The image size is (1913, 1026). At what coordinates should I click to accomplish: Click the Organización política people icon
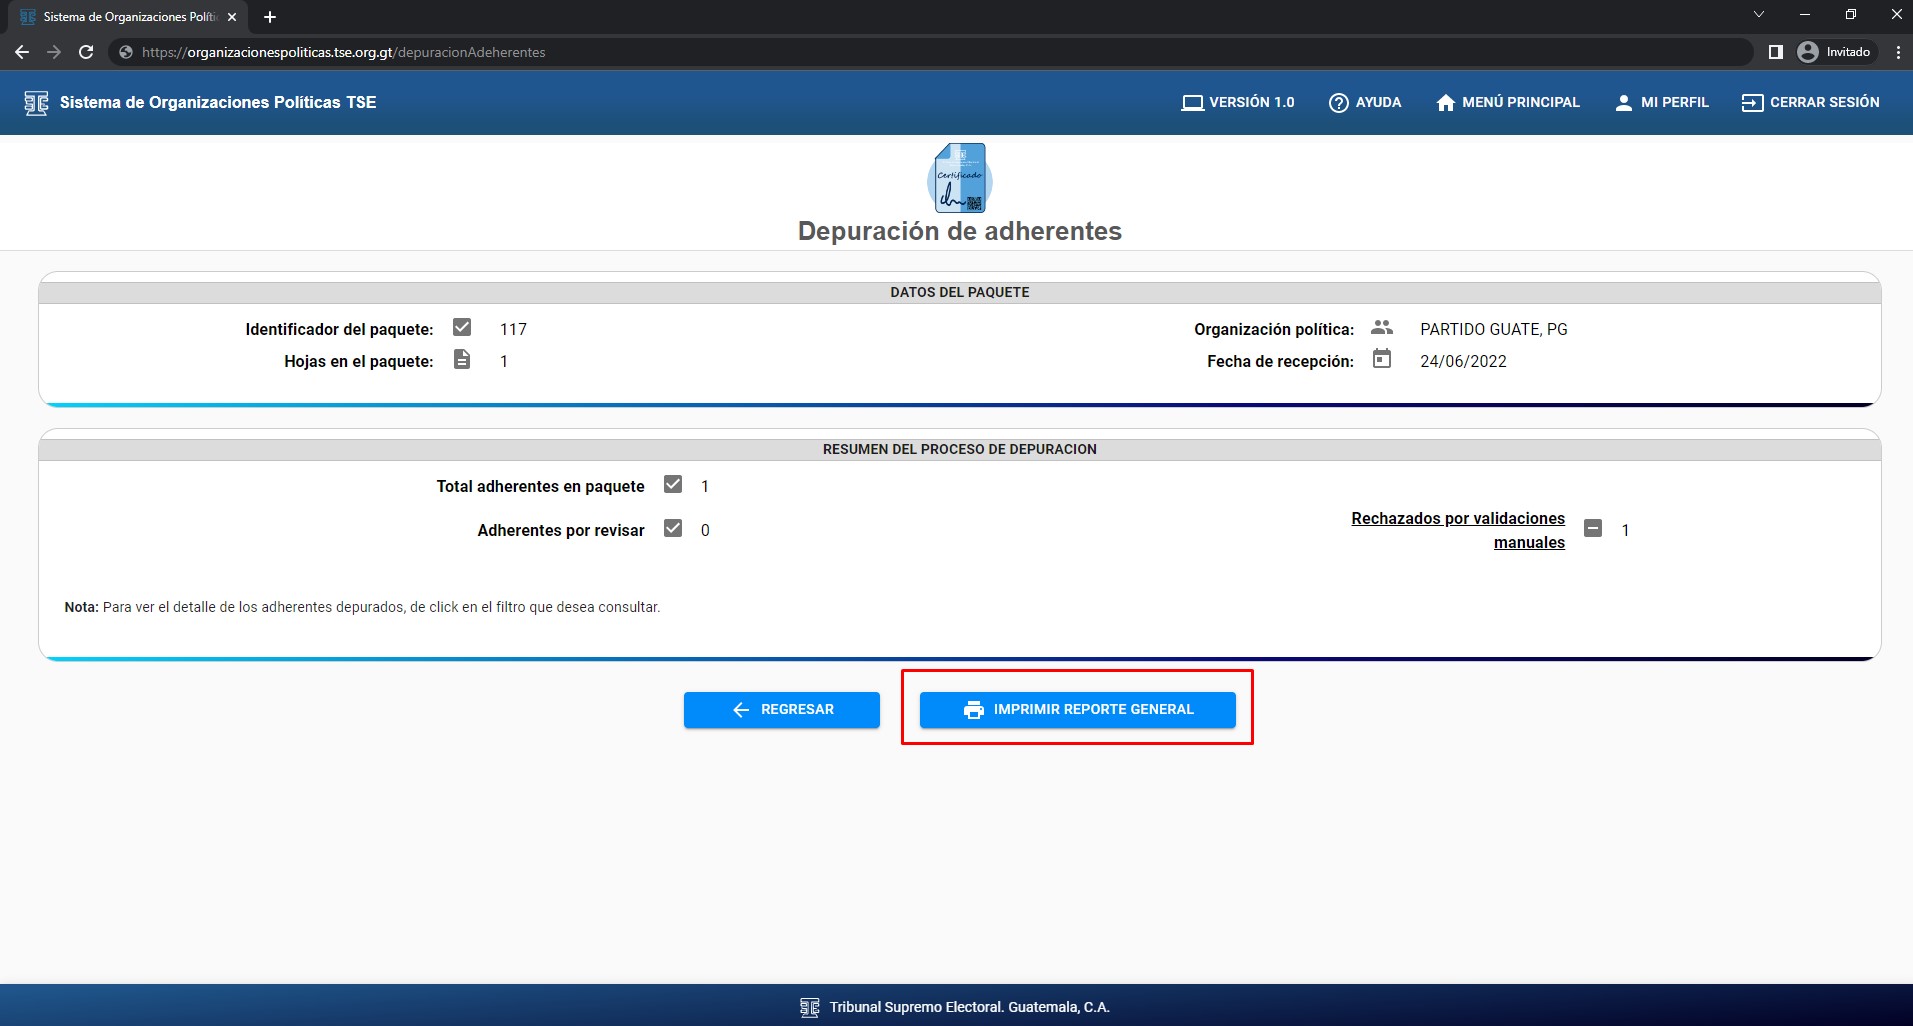coord(1382,328)
